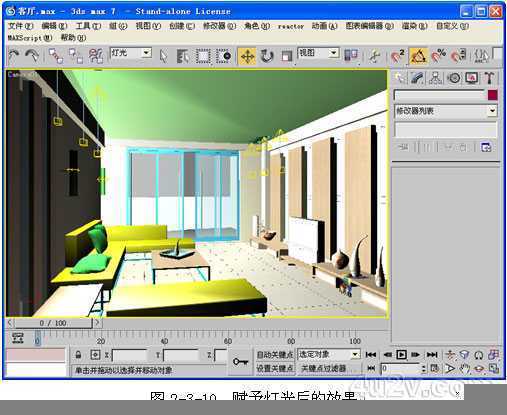The width and height of the screenshot is (507, 415).
Task: Open the 选定对象 key target dropdown
Action: pyautogui.click(x=329, y=354)
